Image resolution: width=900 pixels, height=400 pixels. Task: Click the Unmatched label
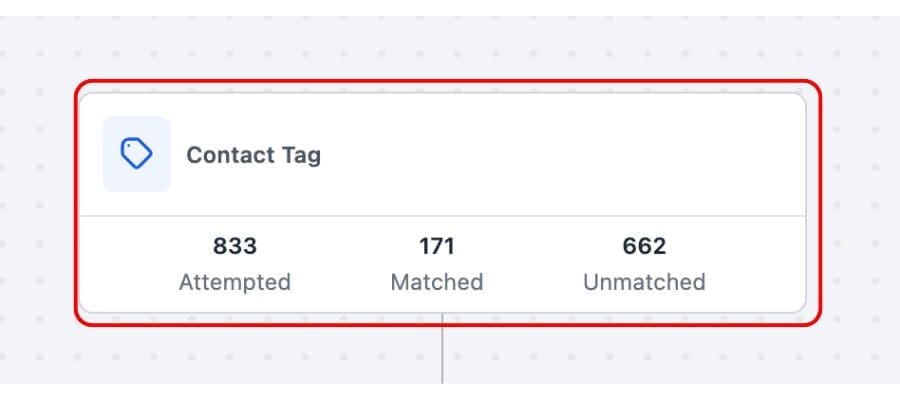click(644, 282)
